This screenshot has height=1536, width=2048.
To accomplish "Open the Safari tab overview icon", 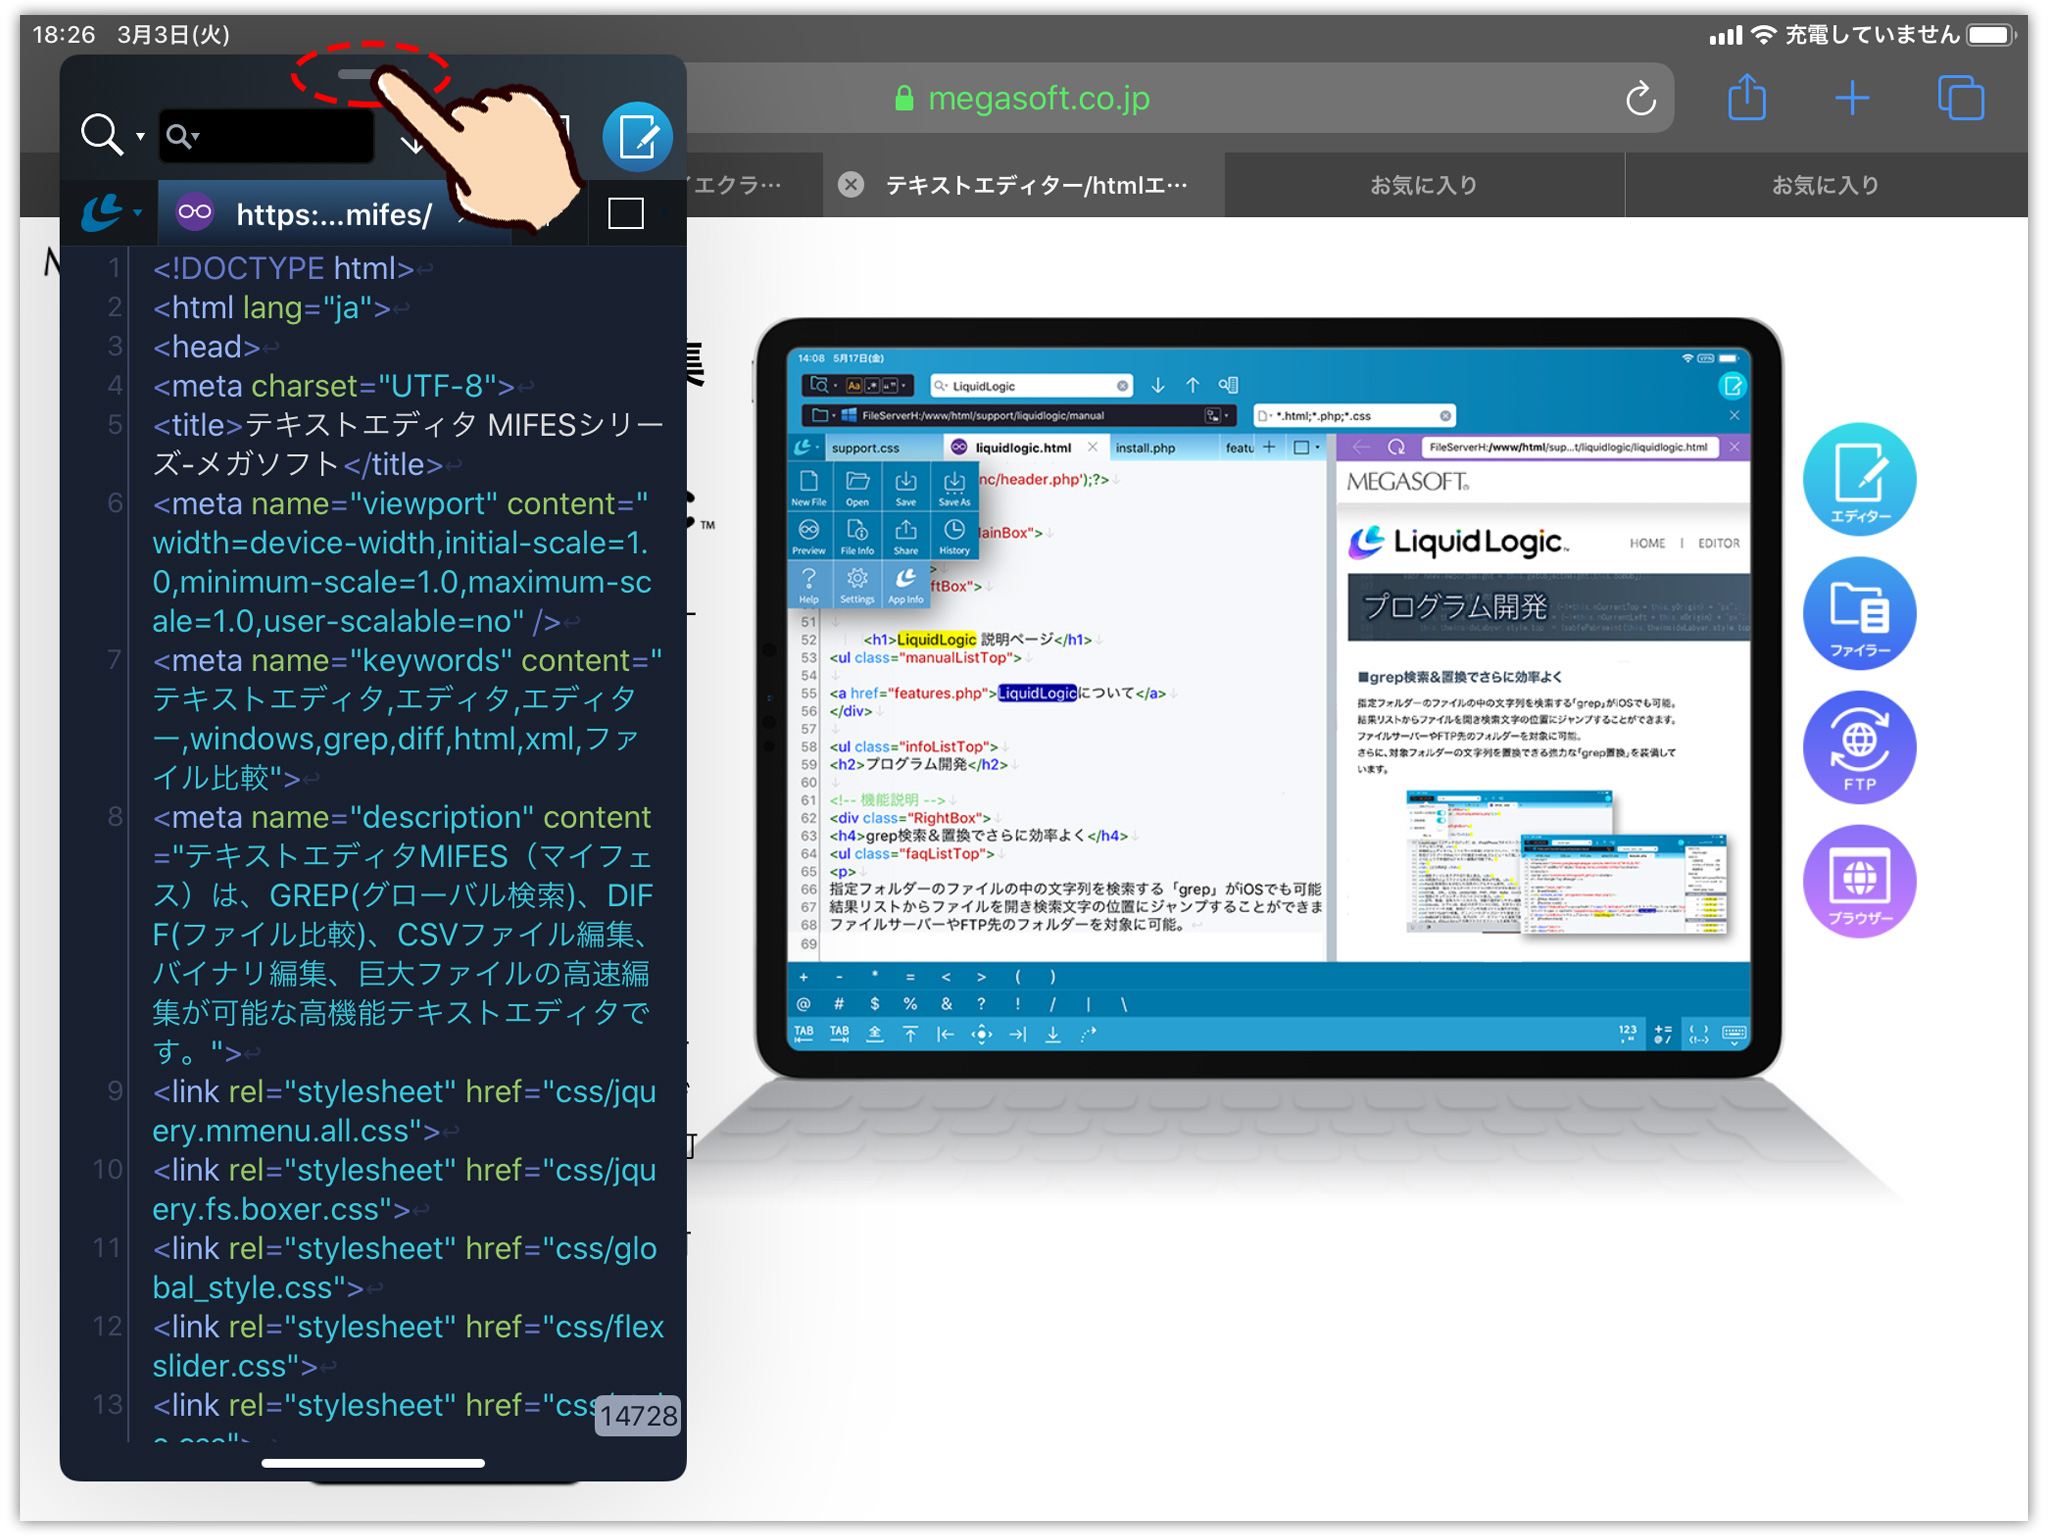I will 1959,97.
